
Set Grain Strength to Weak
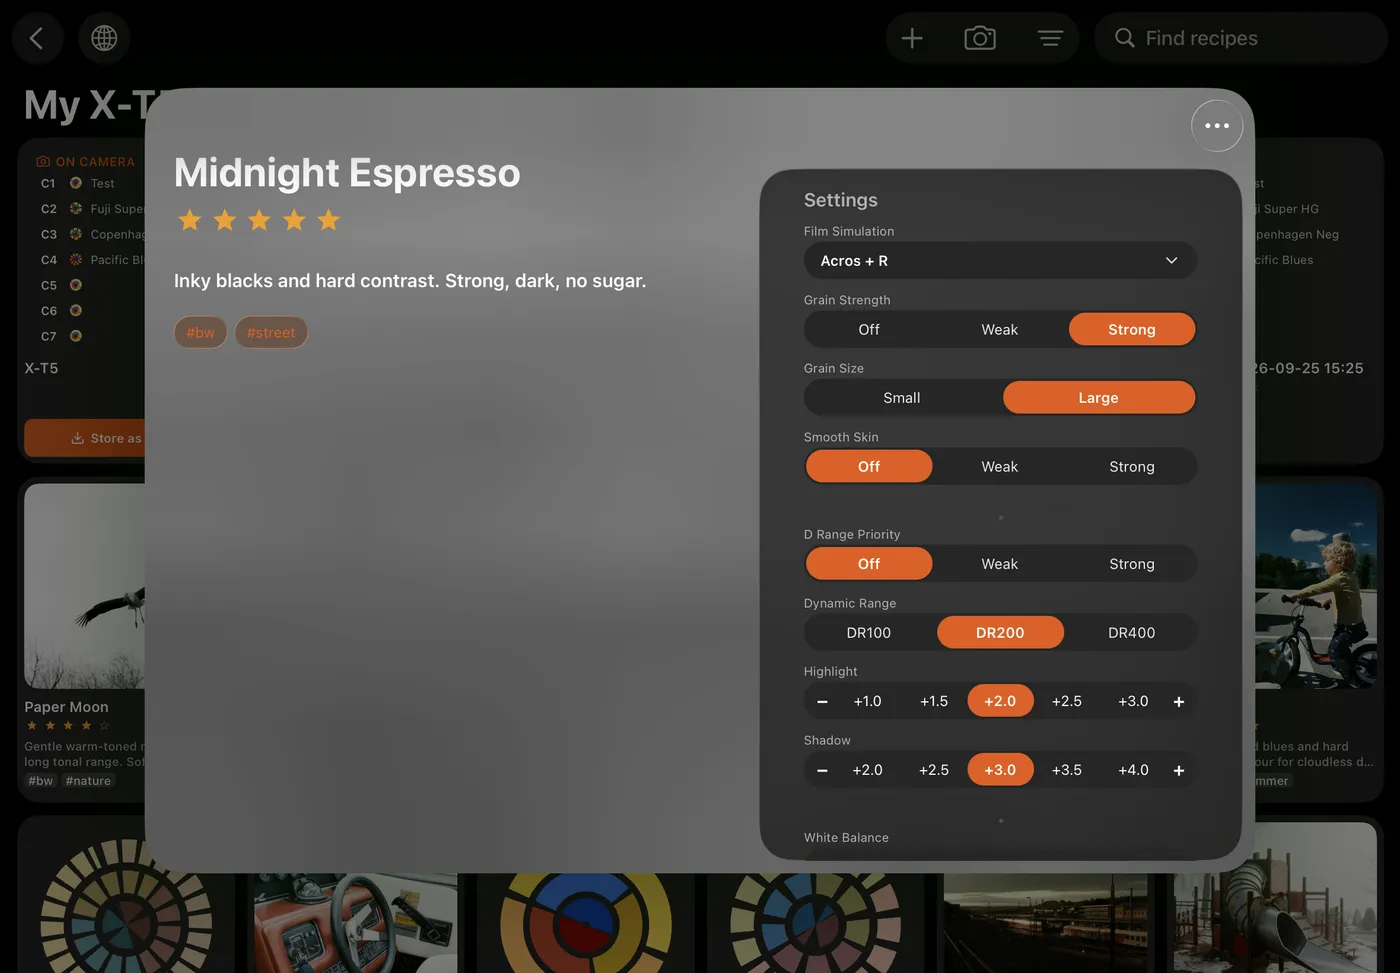click(1000, 330)
